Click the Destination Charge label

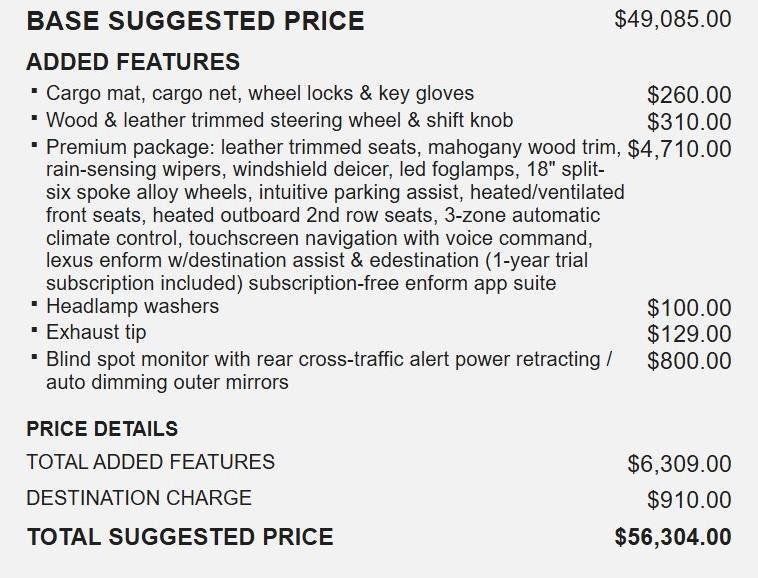pos(139,498)
